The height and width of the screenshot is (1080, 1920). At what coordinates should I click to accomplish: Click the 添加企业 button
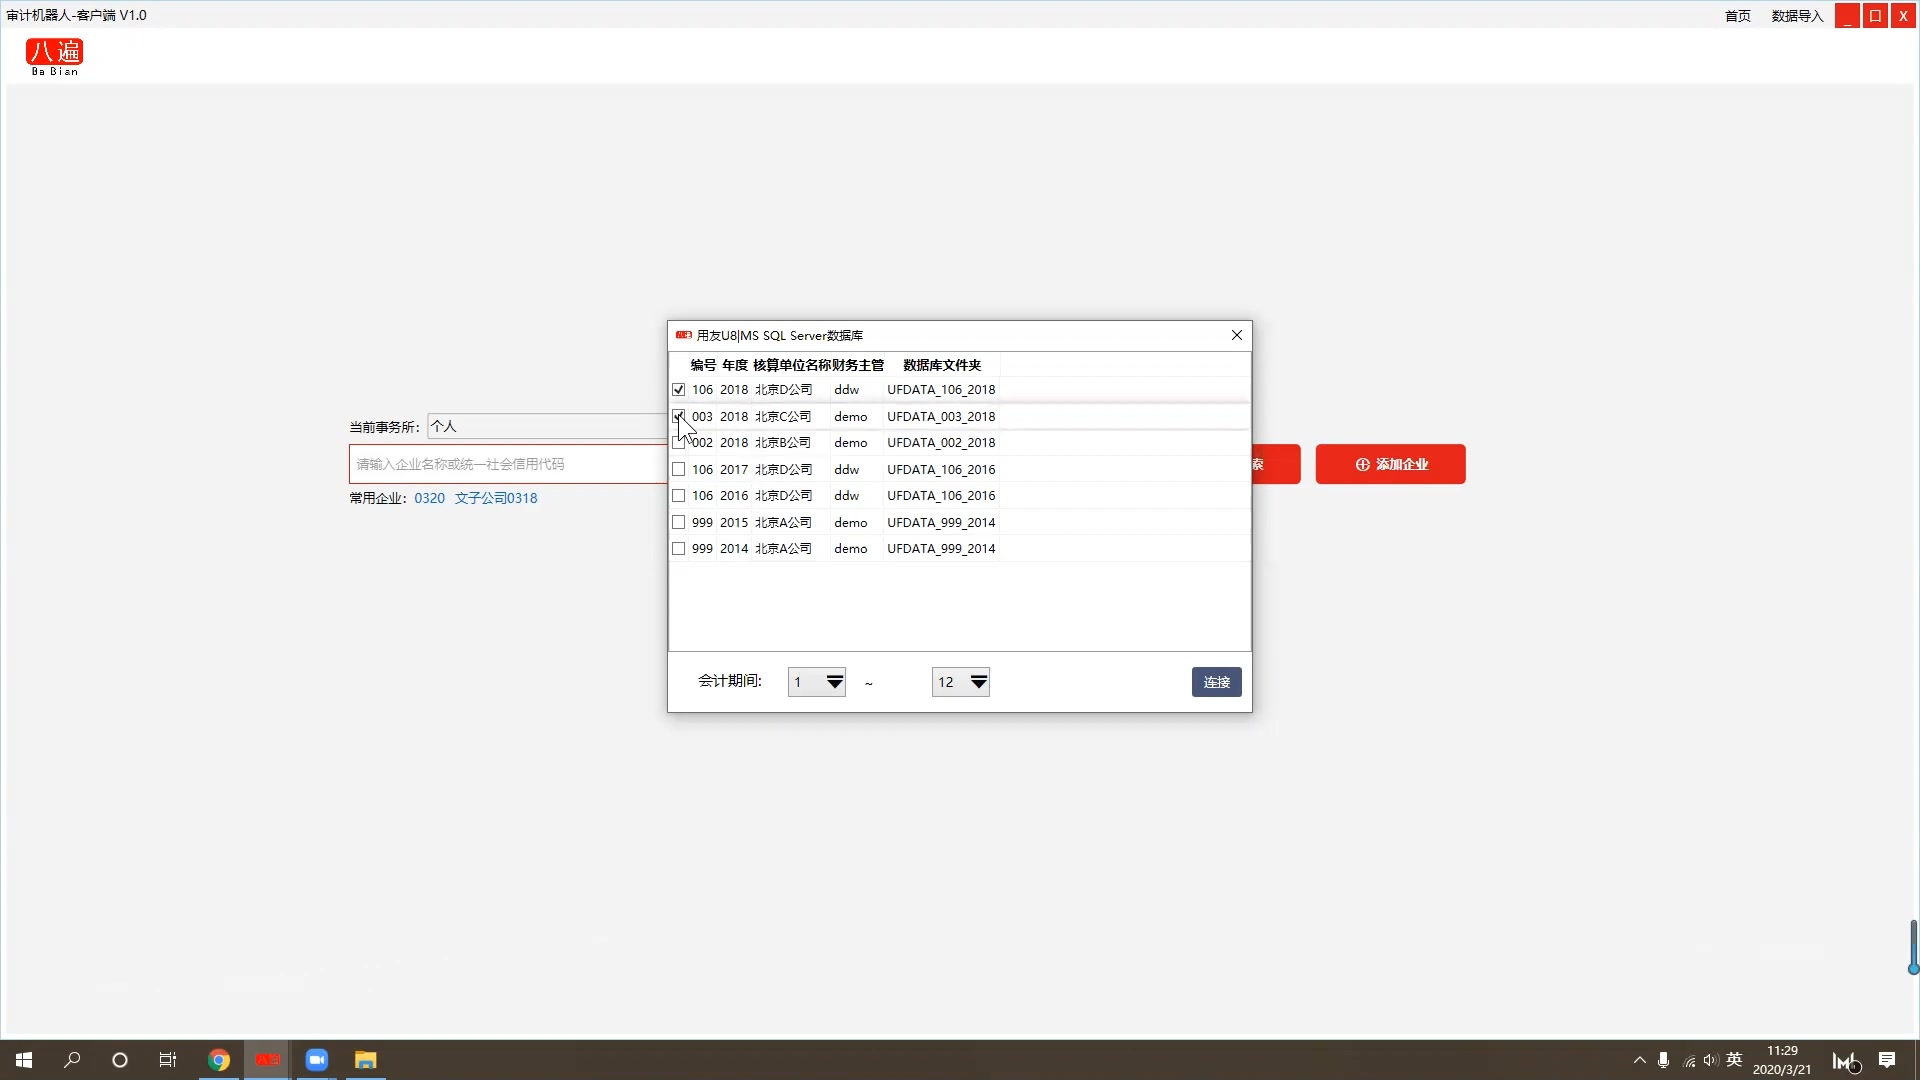(1390, 464)
